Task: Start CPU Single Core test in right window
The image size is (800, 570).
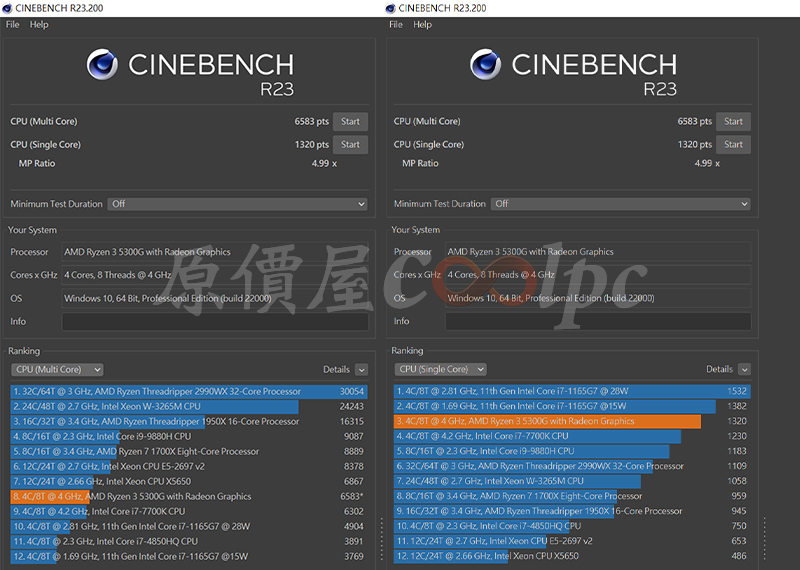Action: click(733, 144)
